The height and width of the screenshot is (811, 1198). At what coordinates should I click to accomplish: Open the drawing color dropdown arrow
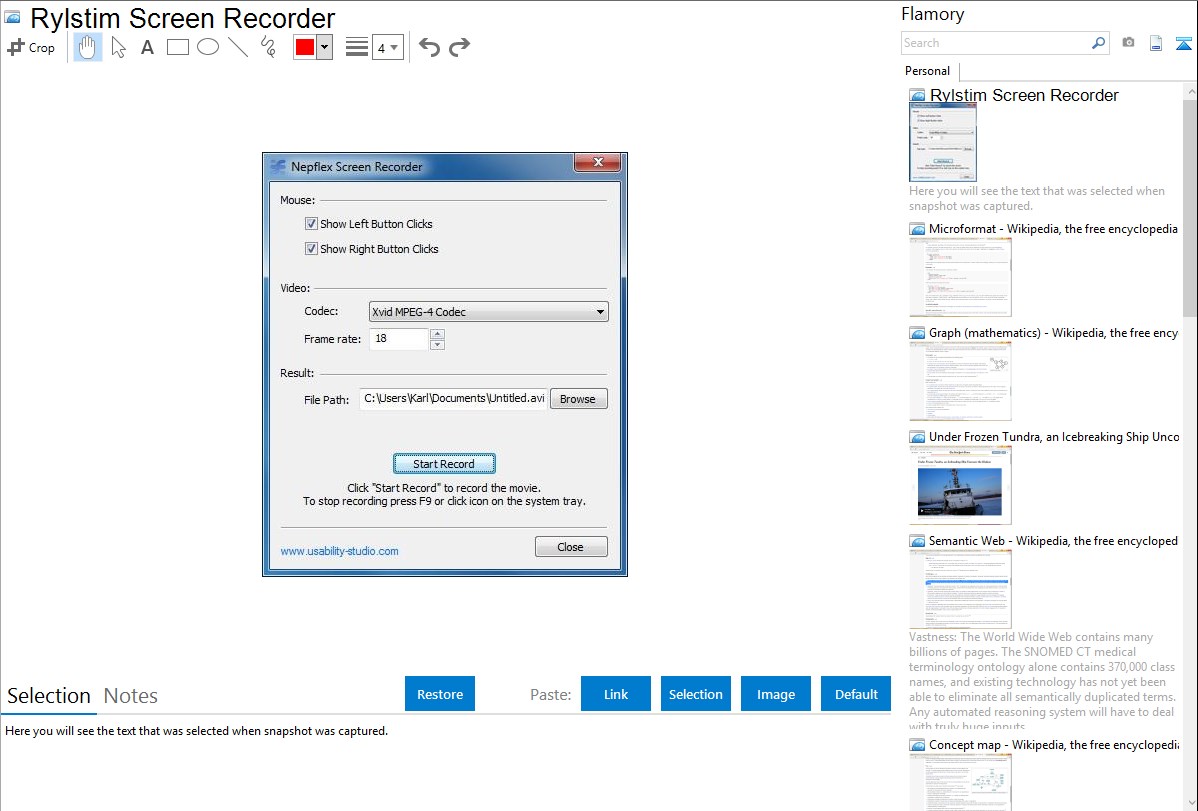325,47
